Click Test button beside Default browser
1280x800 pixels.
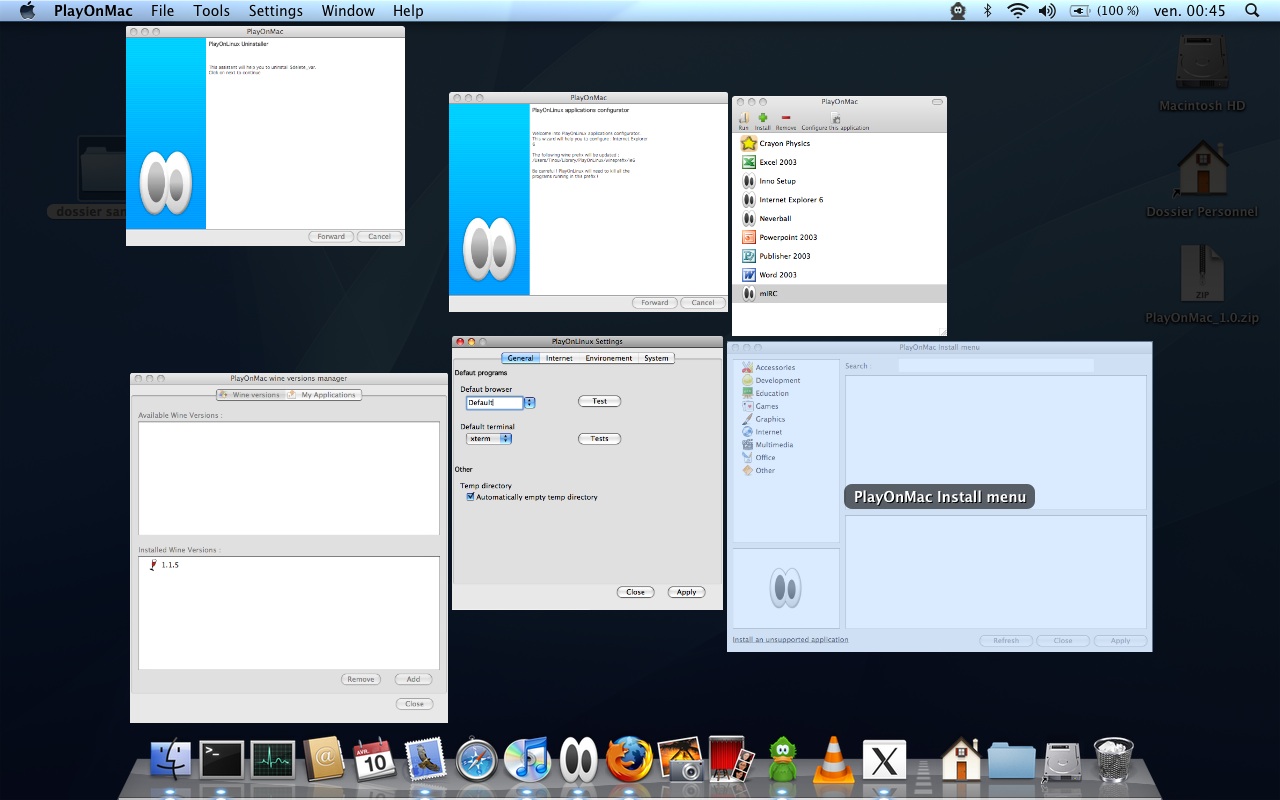600,401
